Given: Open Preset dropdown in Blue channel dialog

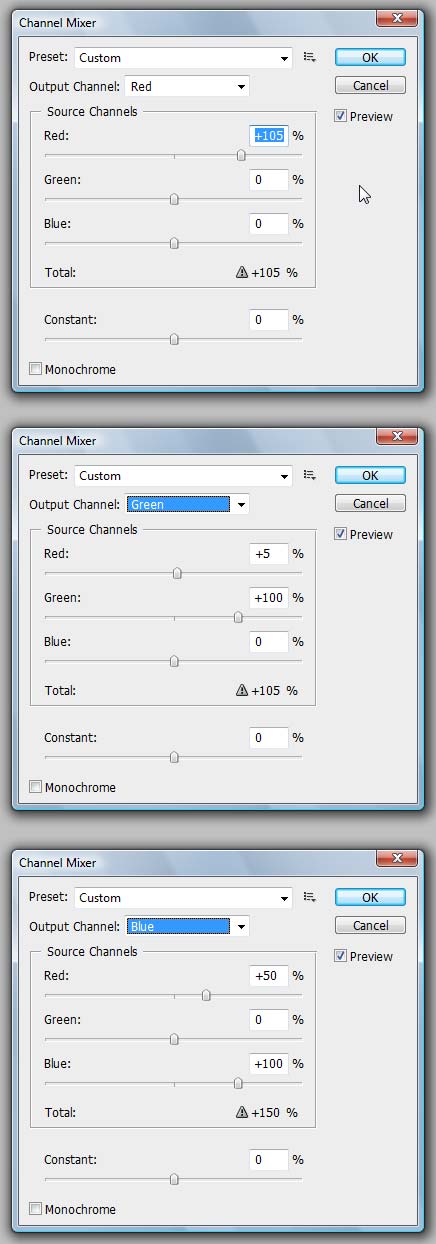Looking at the screenshot, I should click(184, 898).
